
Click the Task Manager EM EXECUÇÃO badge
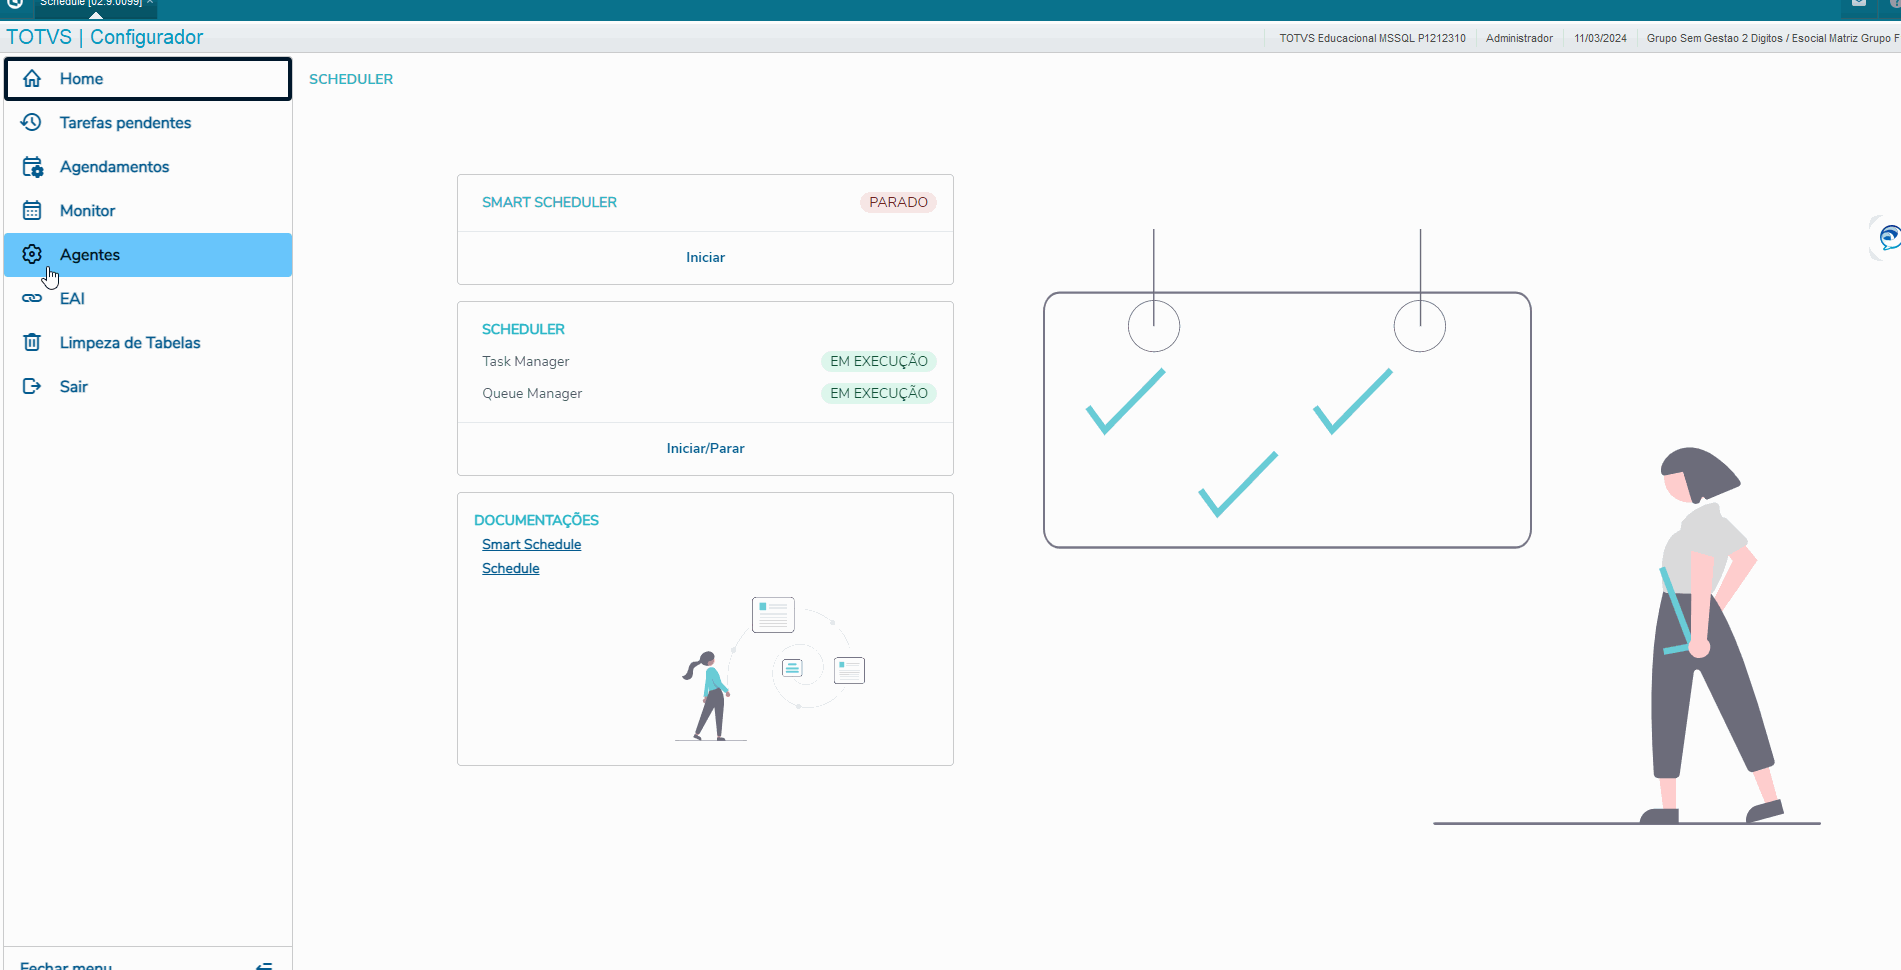point(879,361)
